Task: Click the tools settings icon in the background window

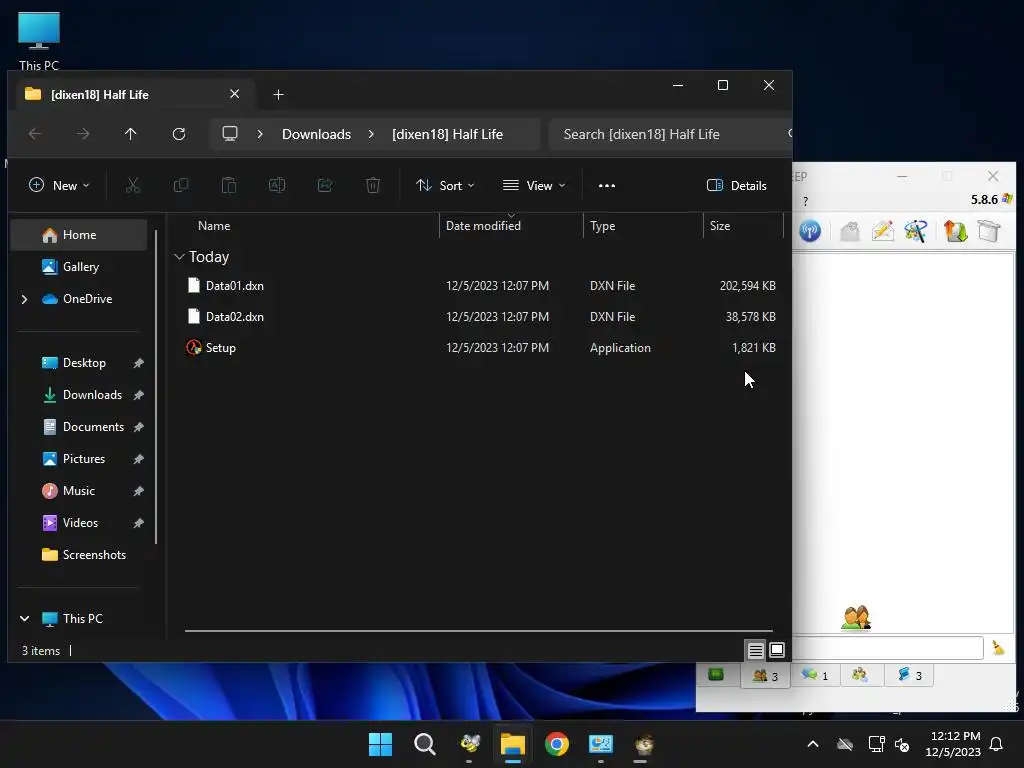Action: click(x=916, y=231)
